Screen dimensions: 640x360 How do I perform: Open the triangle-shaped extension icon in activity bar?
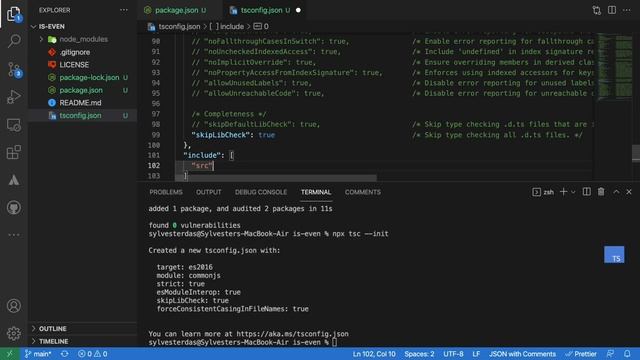point(14,180)
